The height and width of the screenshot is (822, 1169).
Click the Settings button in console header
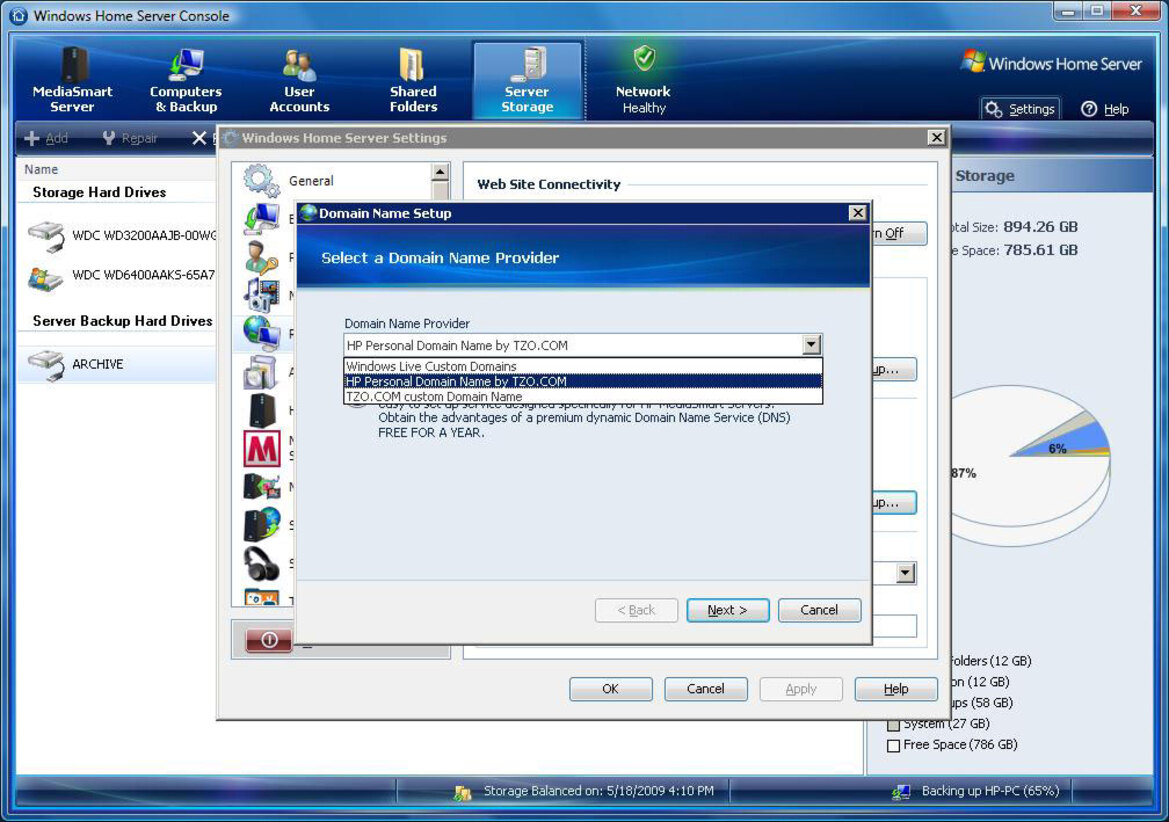[1020, 110]
